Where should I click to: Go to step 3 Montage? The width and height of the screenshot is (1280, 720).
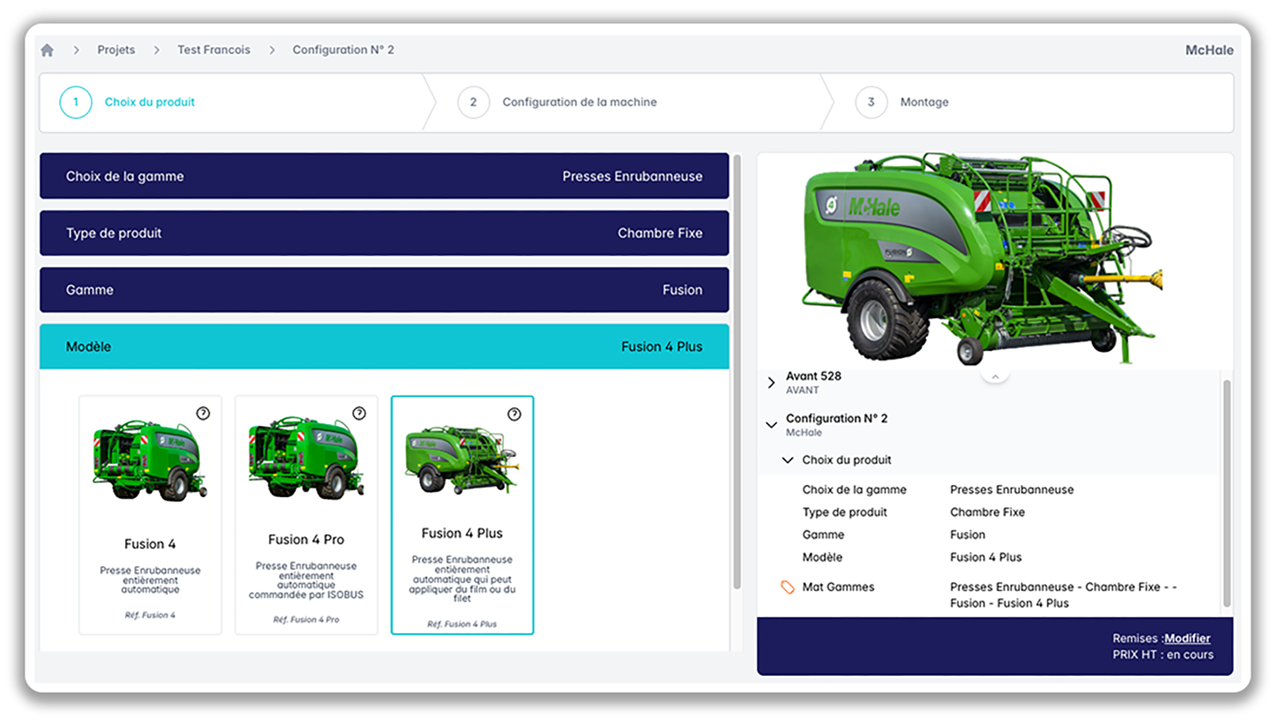(902, 102)
